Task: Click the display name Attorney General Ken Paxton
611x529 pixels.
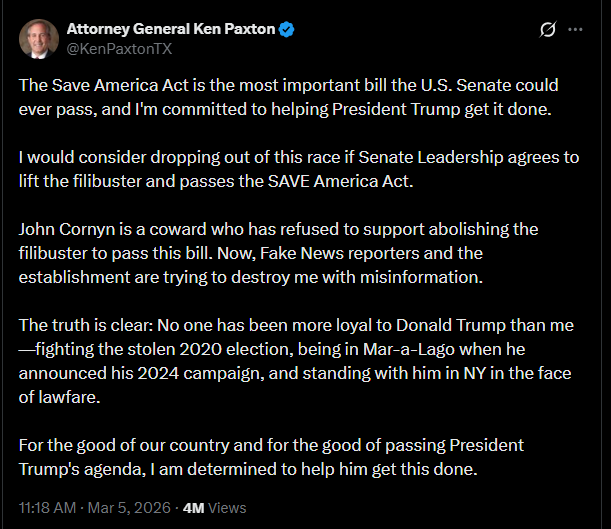Action: pyautogui.click(x=169, y=28)
